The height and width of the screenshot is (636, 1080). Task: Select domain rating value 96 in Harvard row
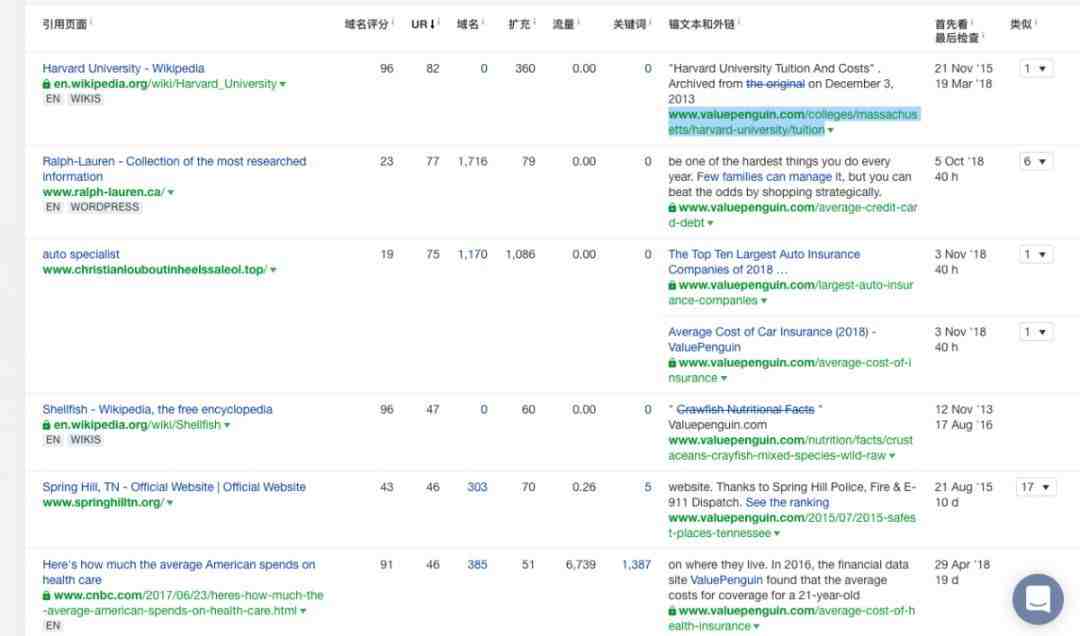(386, 68)
